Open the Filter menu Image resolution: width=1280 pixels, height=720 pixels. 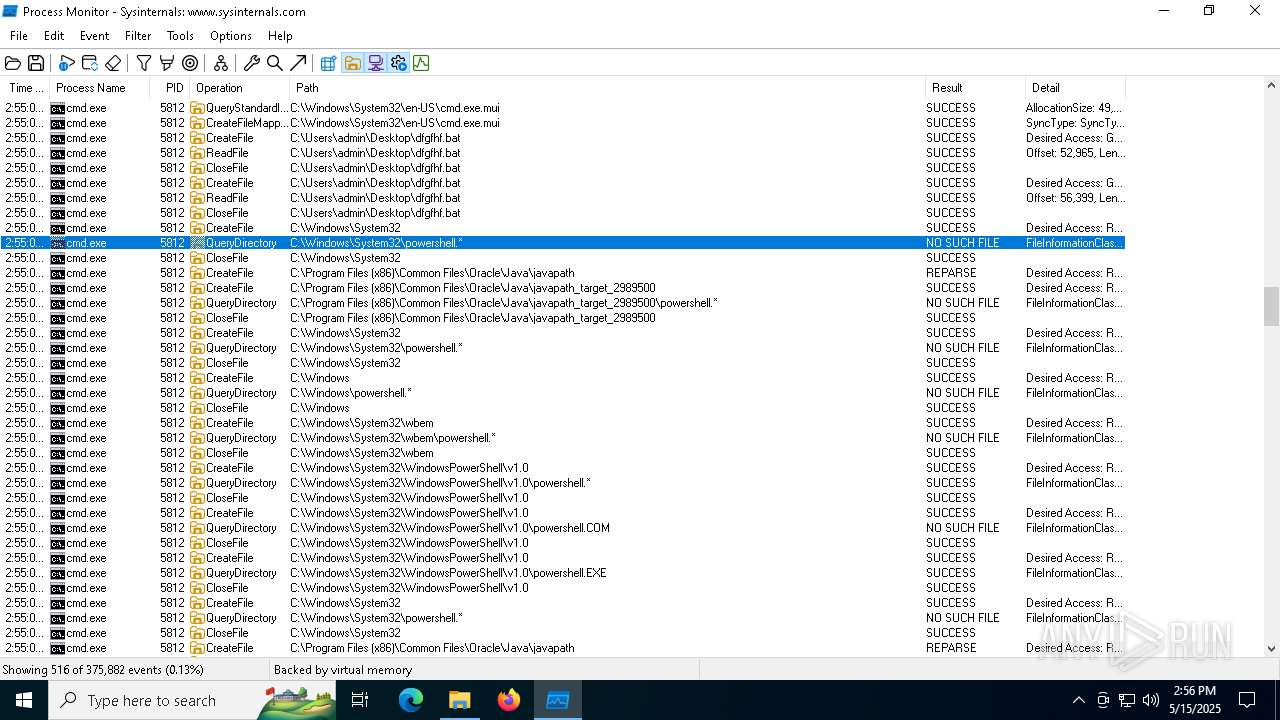click(x=138, y=36)
